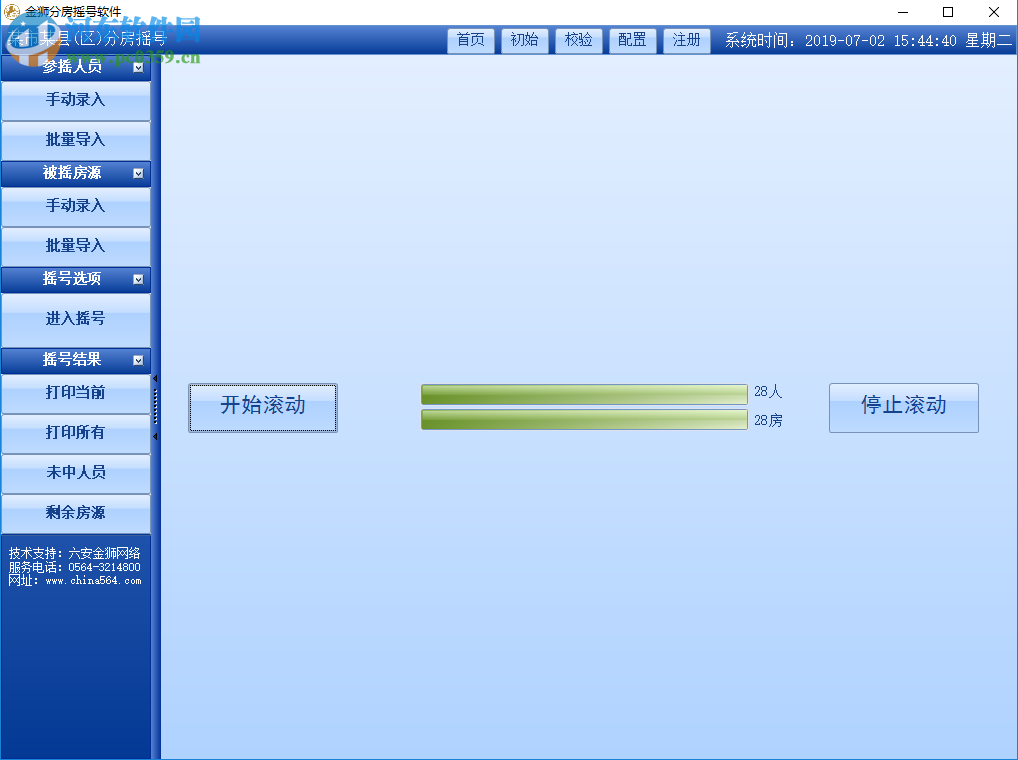Viewport: 1018px width, 760px height.
Task: Start rolling with 开始滚动 button
Action: [263, 408]
